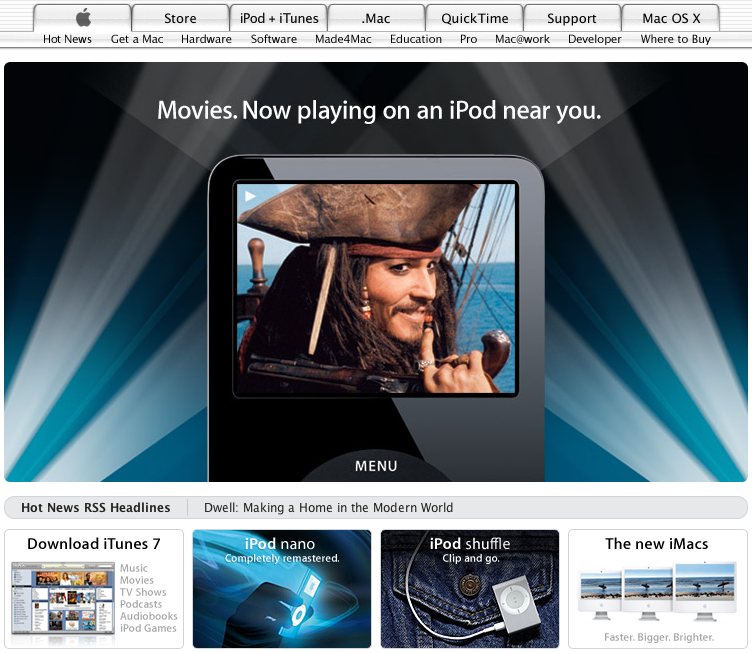Click the TV Shows text in iTunes promo
752x652 pixels.
pyautogui.click(x=143, y=592)
